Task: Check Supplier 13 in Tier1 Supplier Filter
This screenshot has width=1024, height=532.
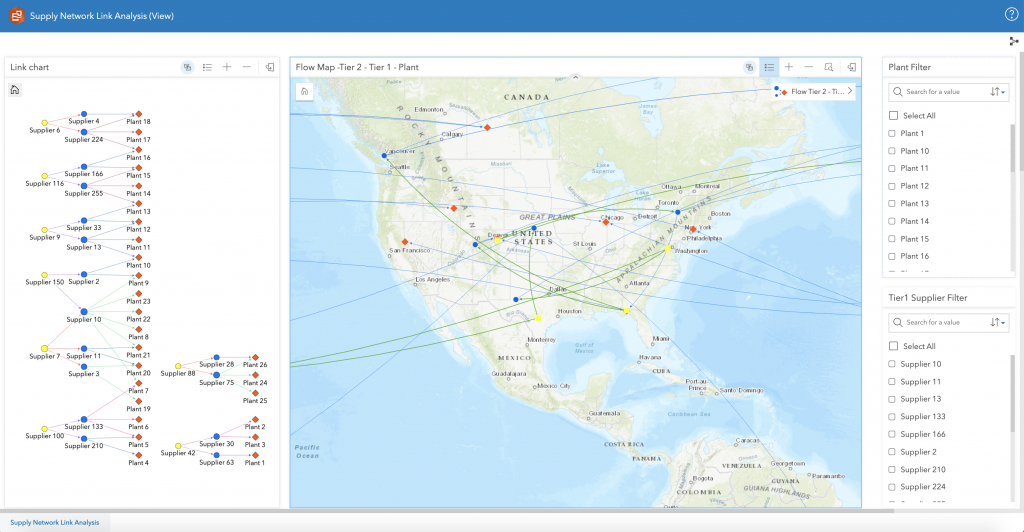Action: pyautogui.click(x=892, y=399)
